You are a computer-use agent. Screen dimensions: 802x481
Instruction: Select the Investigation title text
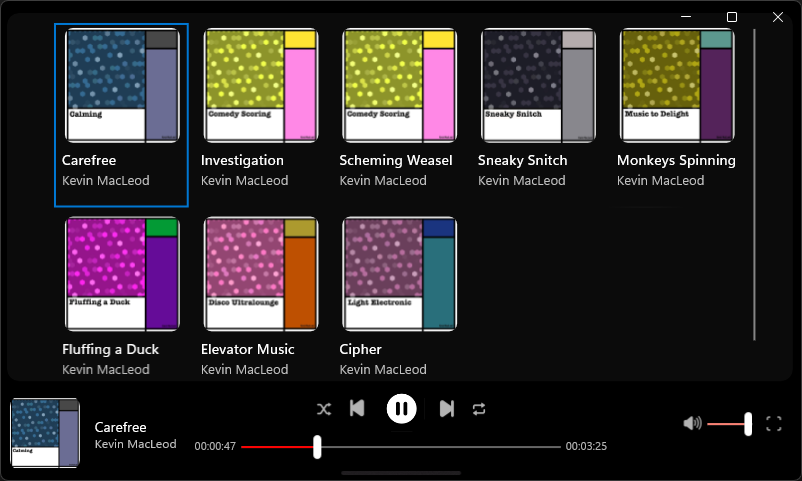tap(242, 160)
